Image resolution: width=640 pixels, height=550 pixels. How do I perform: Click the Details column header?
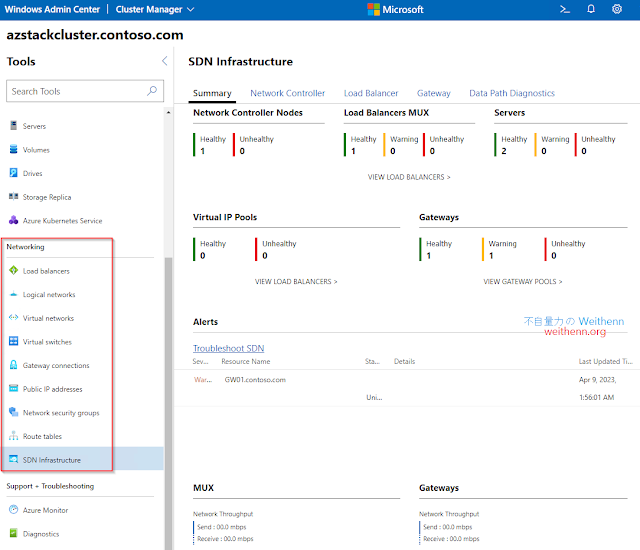point(404,361)
